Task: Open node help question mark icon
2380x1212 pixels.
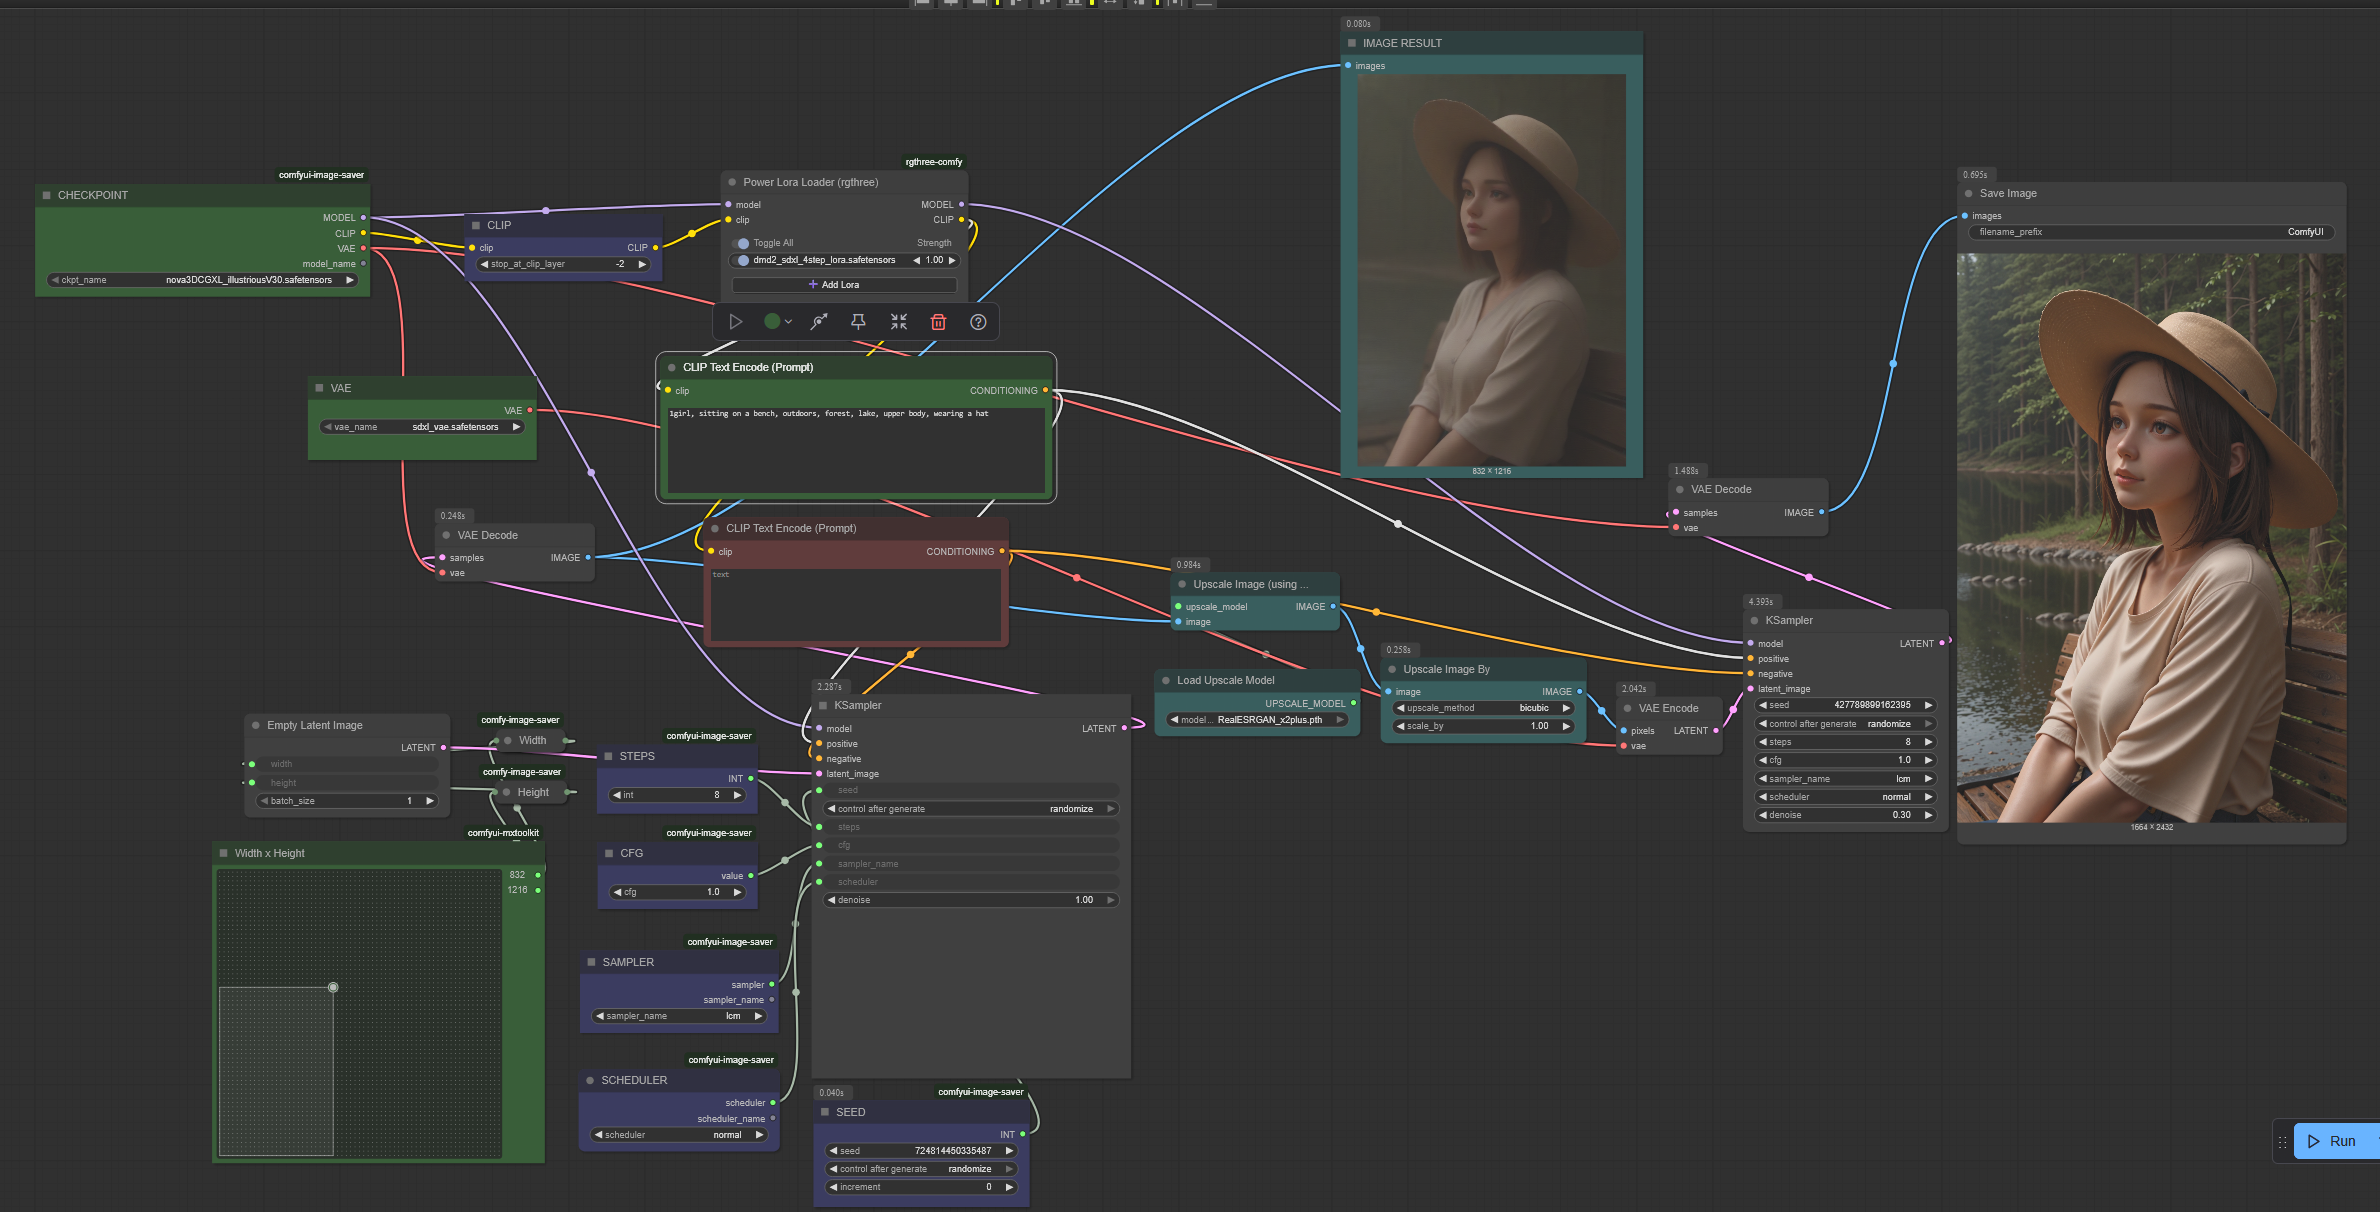Action: click(x=978, y=322)
